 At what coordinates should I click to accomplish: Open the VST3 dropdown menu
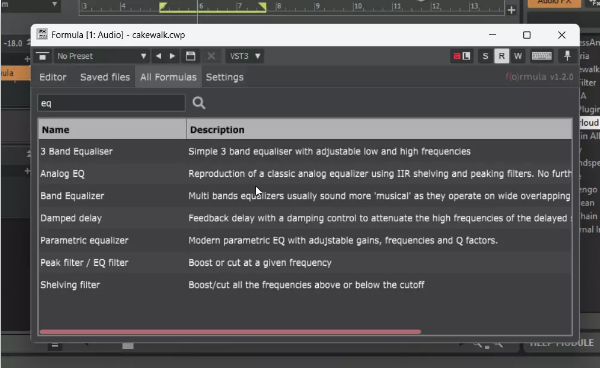coord(245,56)
